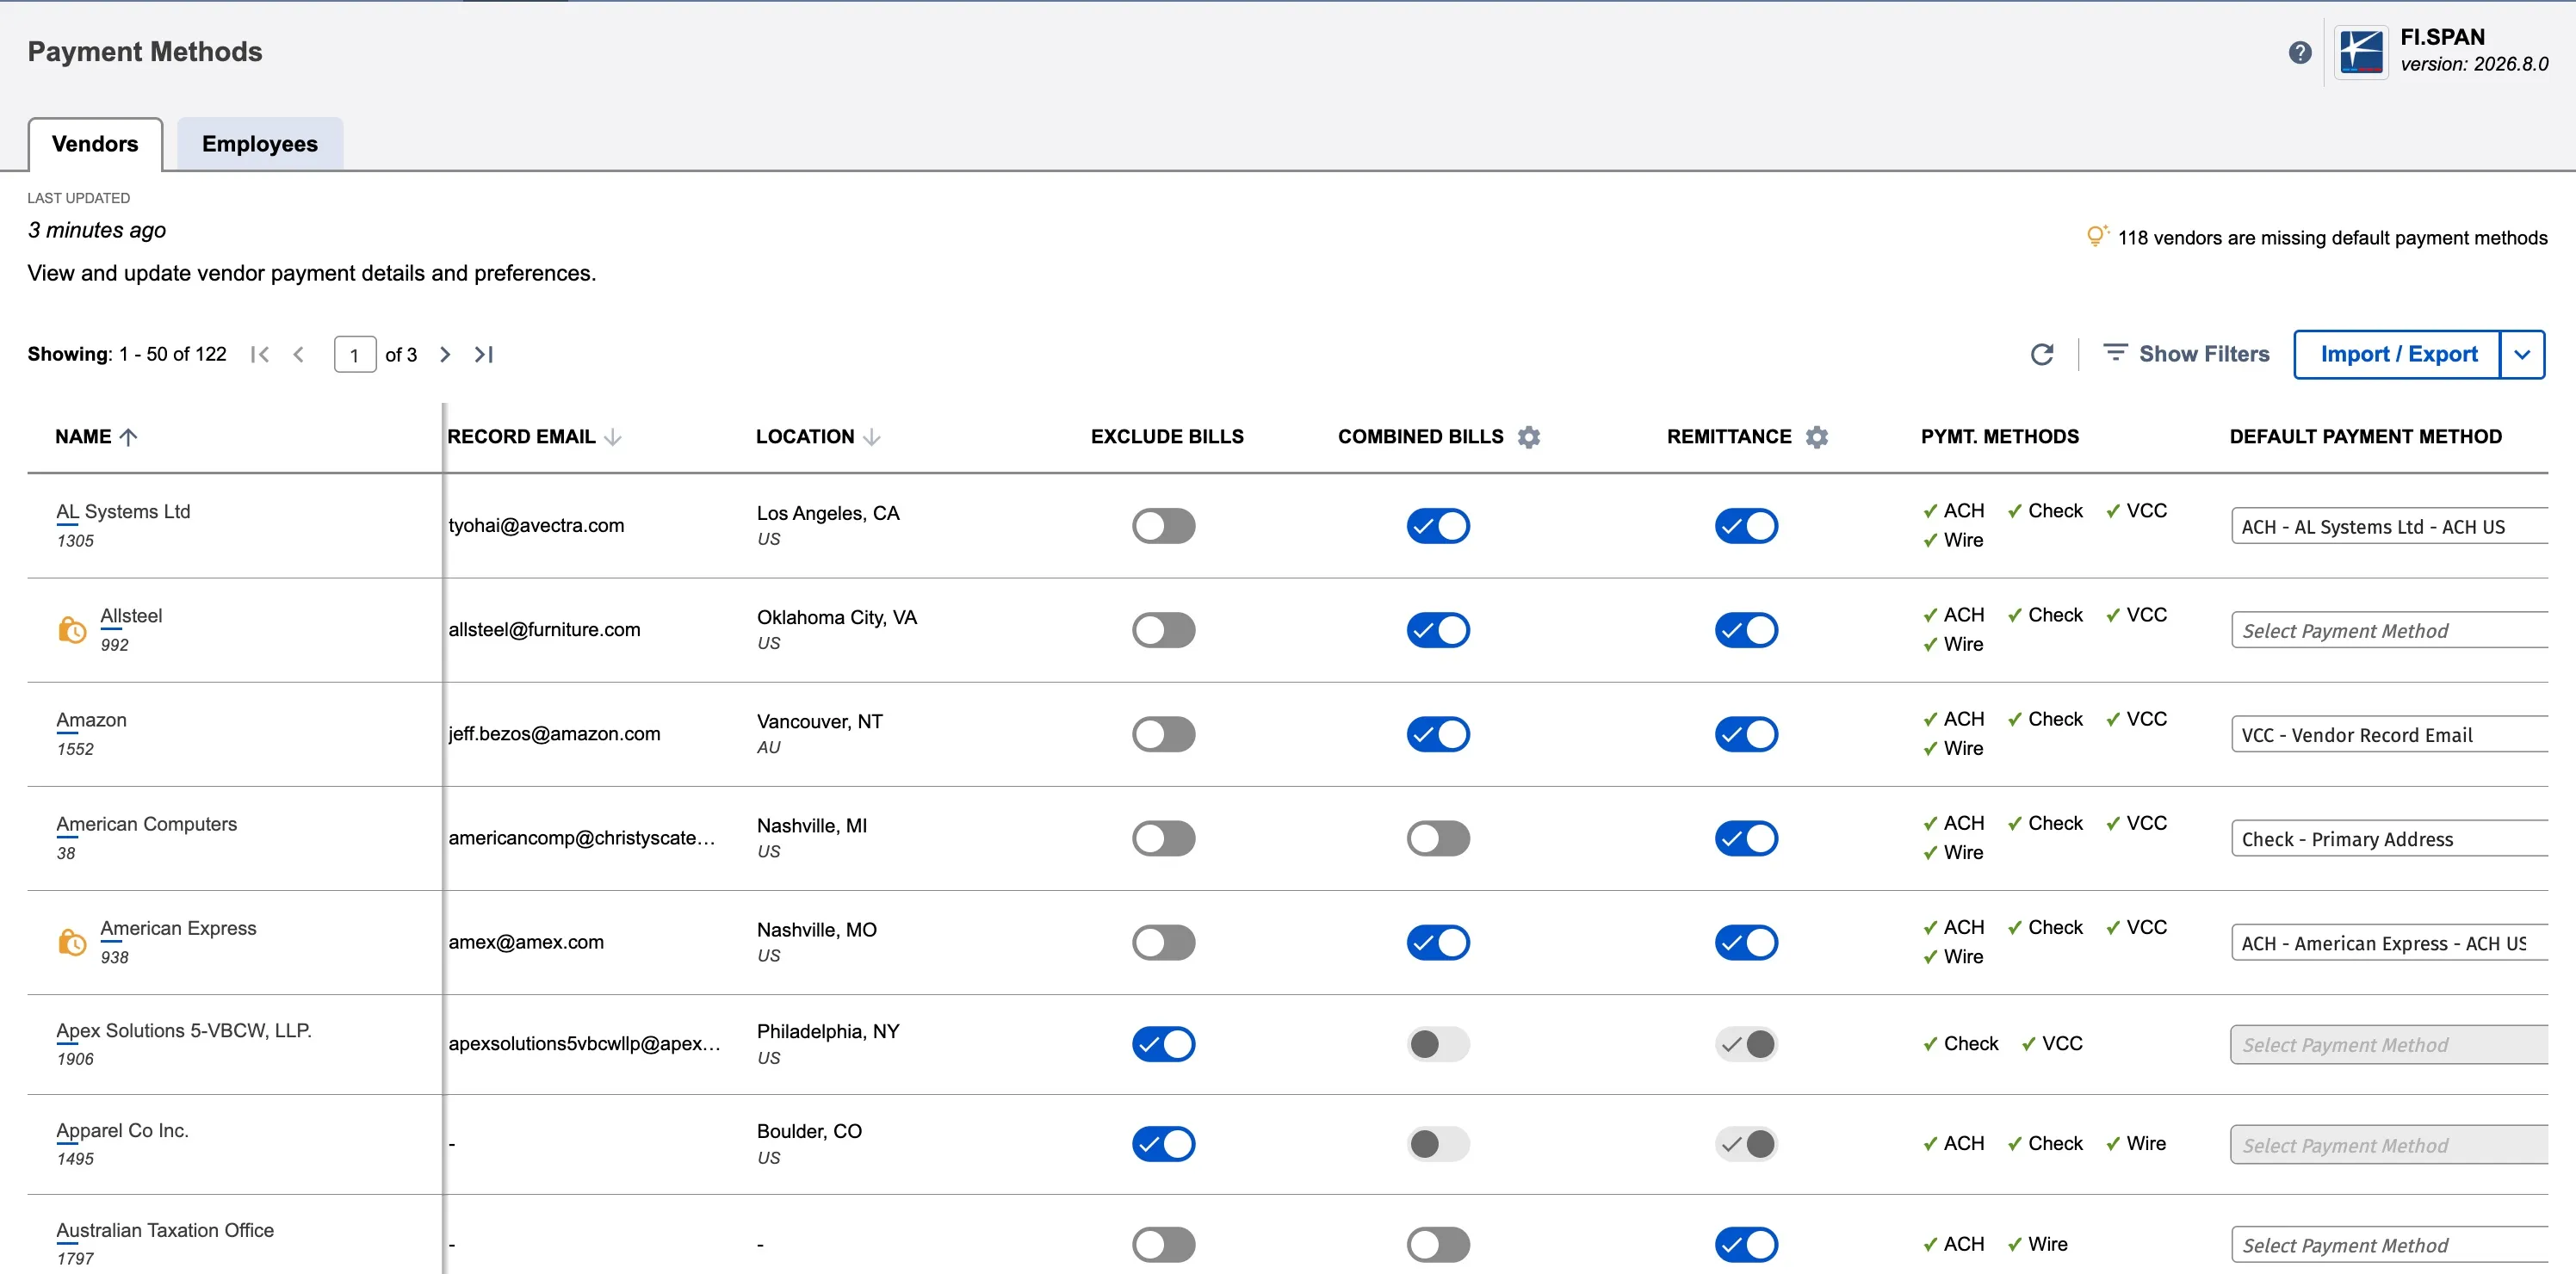Sort by Location arrow

871,437
